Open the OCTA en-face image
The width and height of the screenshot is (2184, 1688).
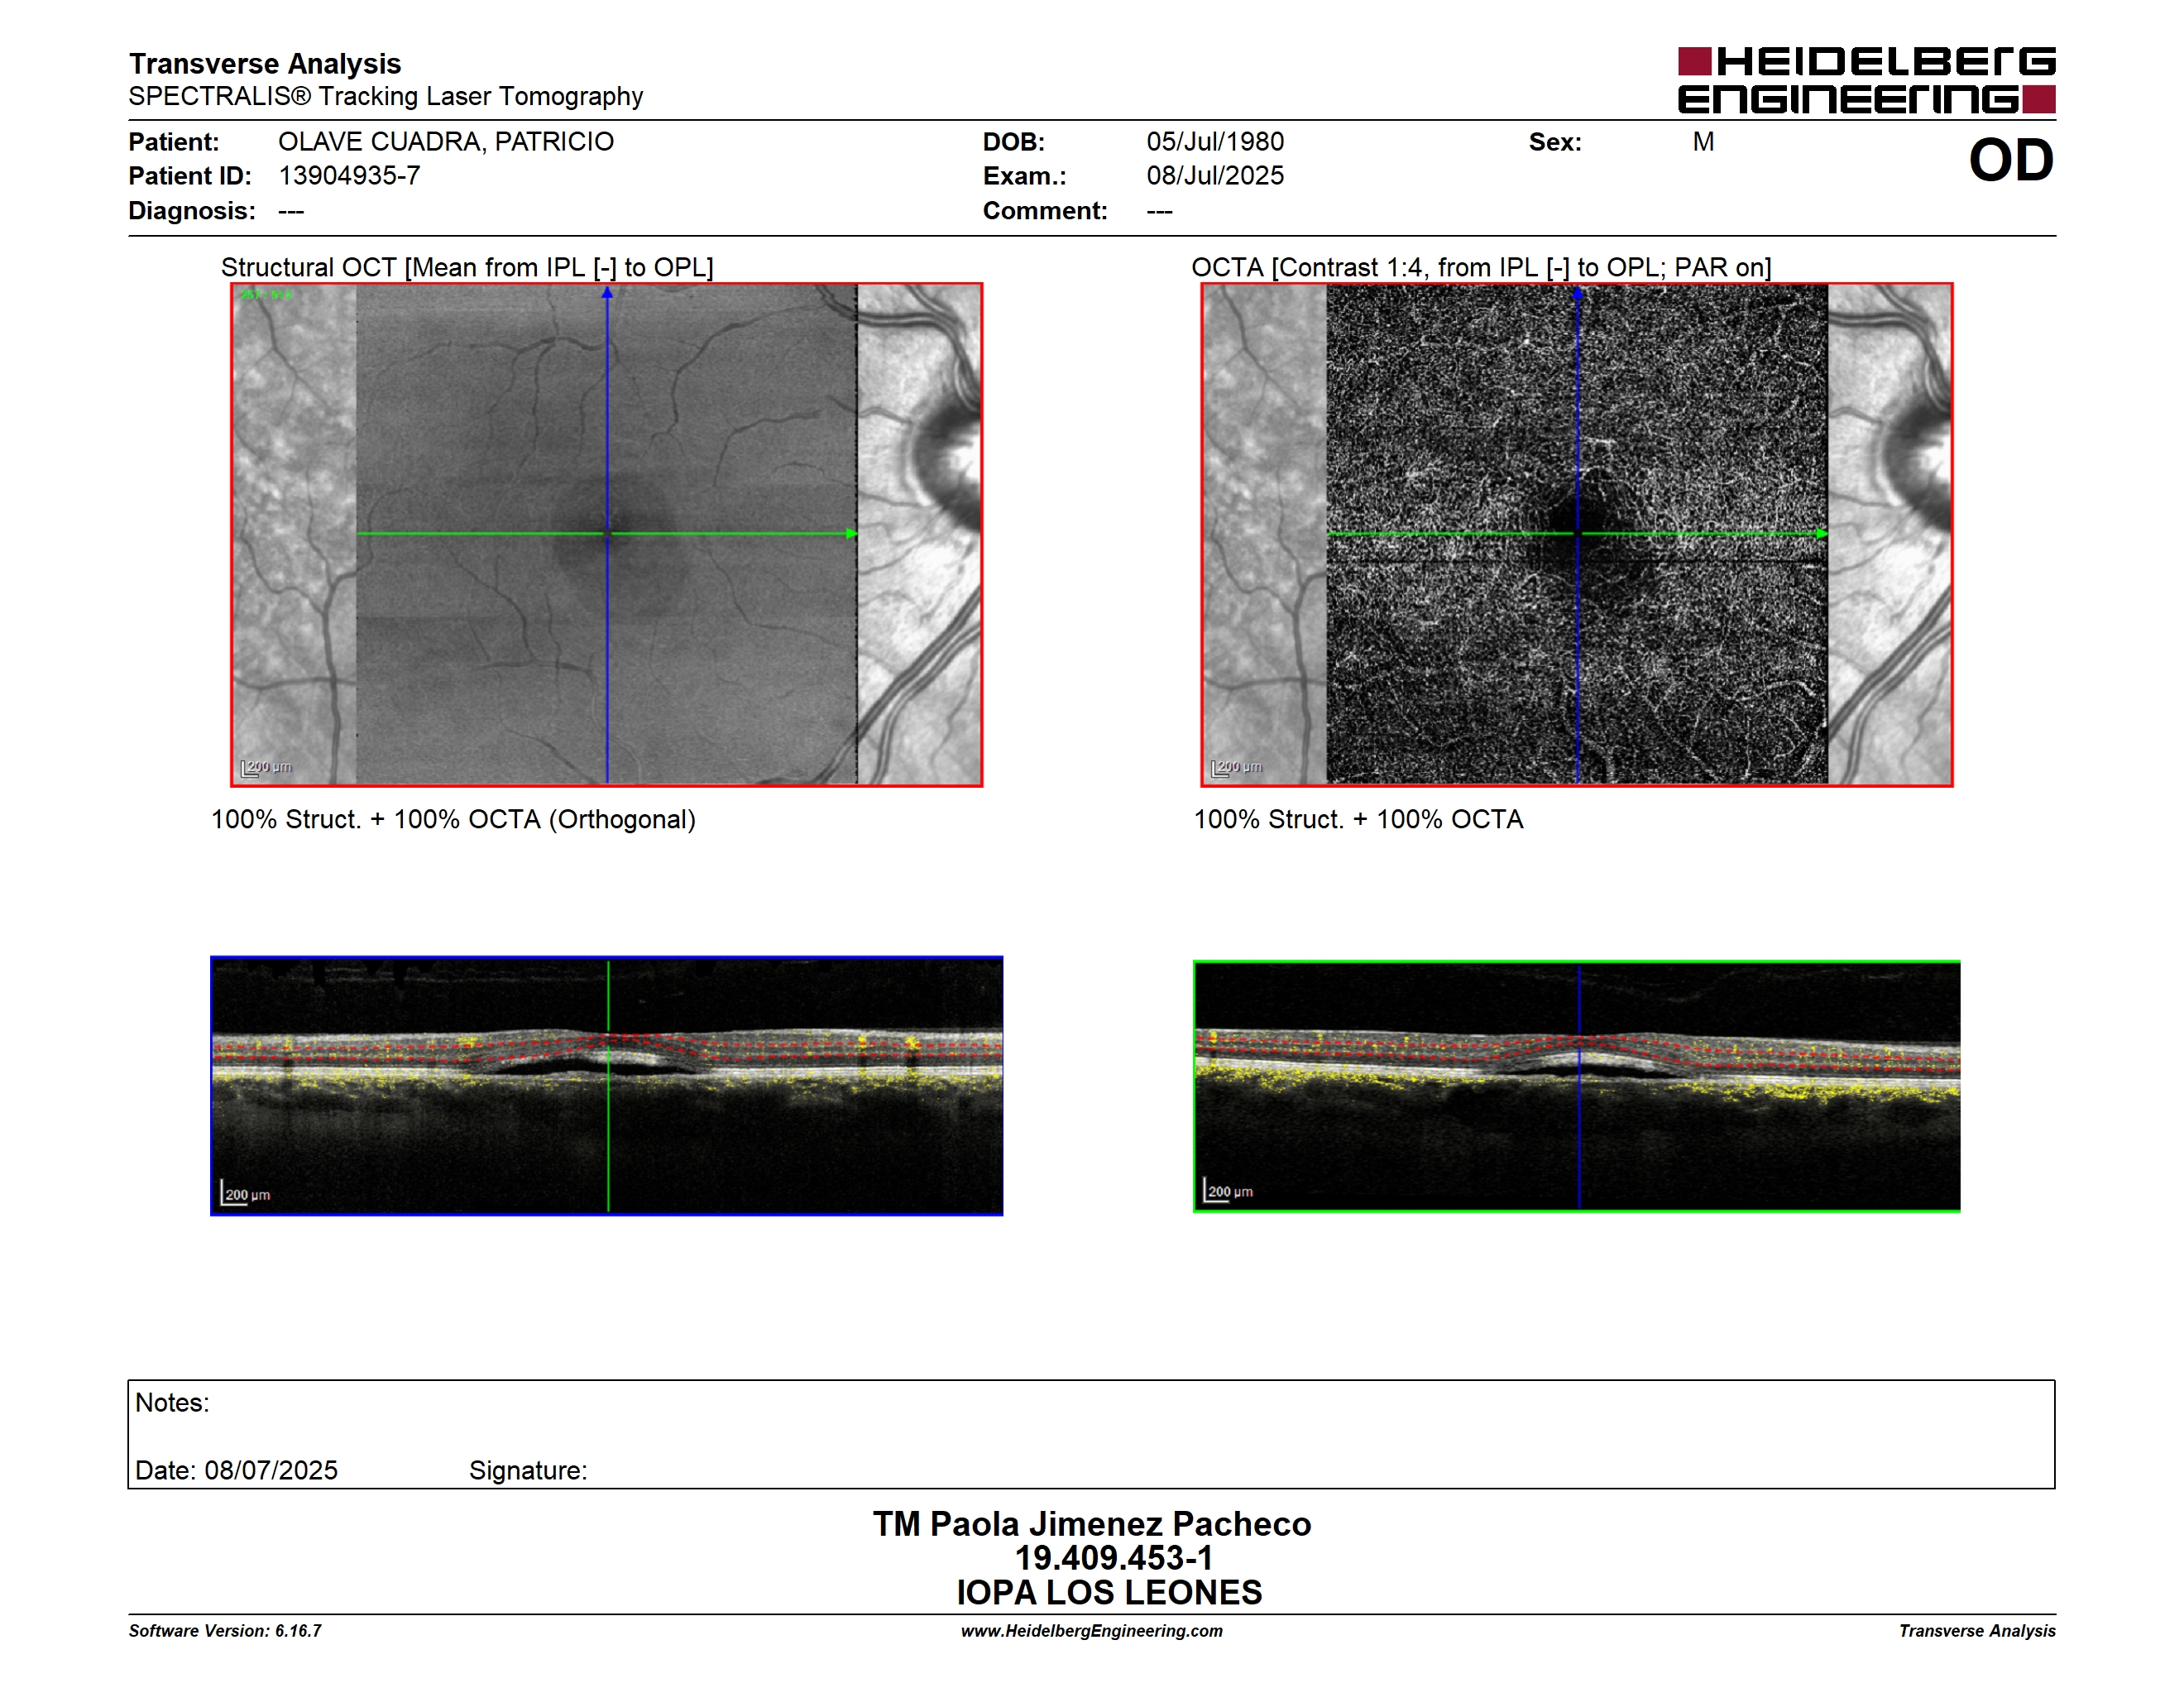point(1577,534)
